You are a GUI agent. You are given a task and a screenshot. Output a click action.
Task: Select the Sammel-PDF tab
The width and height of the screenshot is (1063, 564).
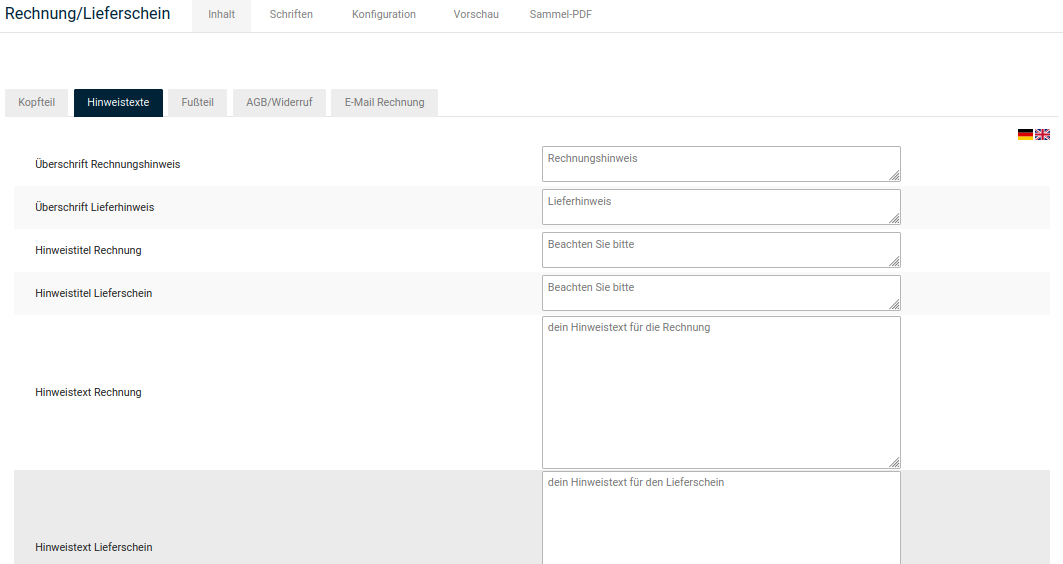pos(560,15)
